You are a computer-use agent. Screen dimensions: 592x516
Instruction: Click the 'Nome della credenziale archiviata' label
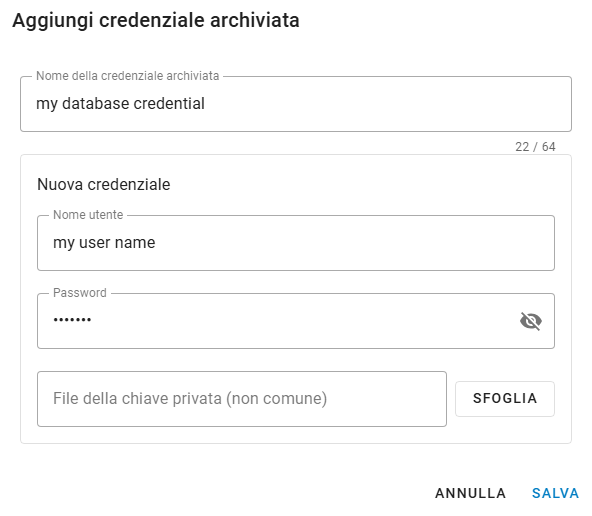pos(128,76)
